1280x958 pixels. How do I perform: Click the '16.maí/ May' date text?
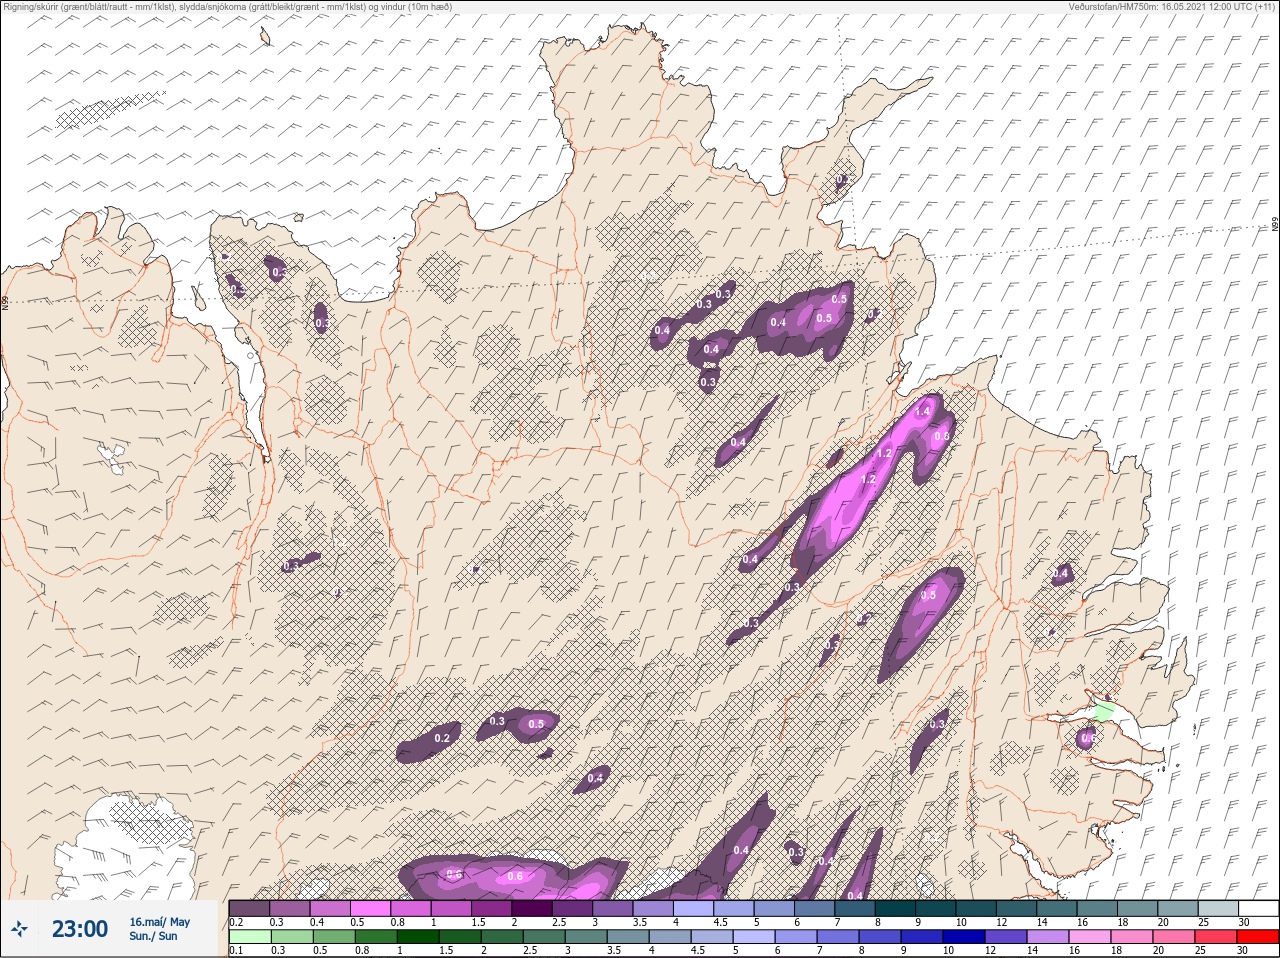click(x=159, y=922)
